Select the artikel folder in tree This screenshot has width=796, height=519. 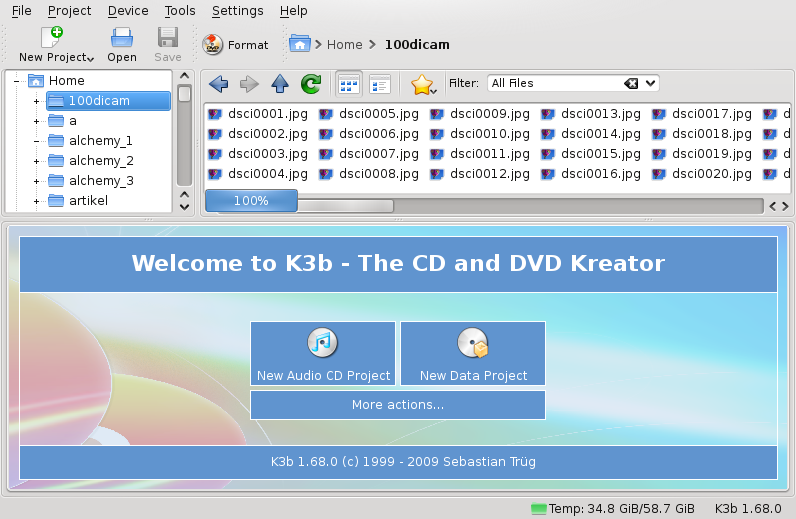[88, 201]
